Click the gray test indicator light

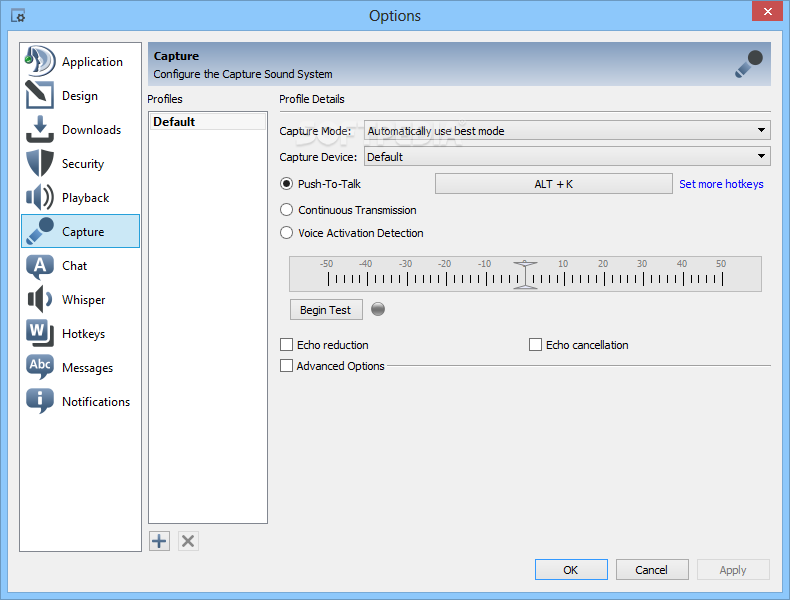[378, 309]
